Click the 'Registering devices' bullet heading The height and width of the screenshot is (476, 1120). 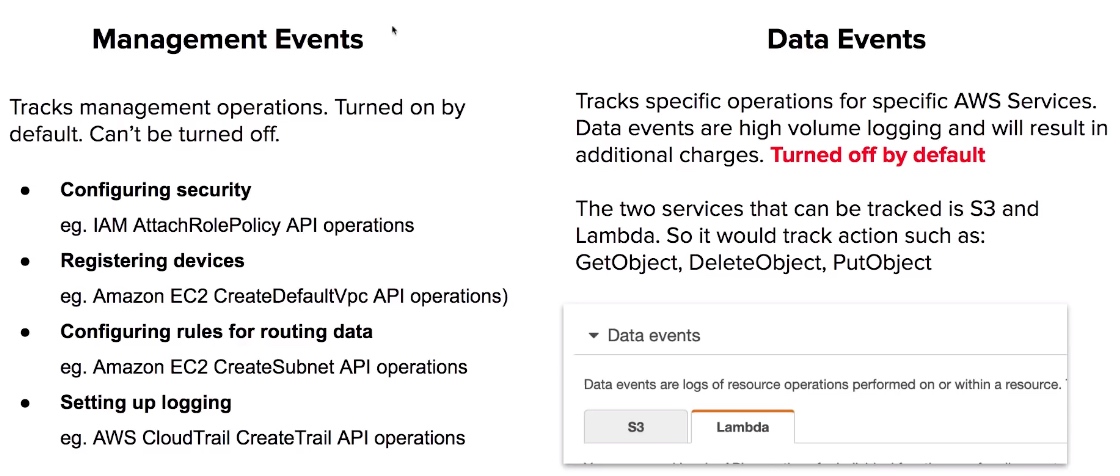pyautogui.click(x=152, y=261)
